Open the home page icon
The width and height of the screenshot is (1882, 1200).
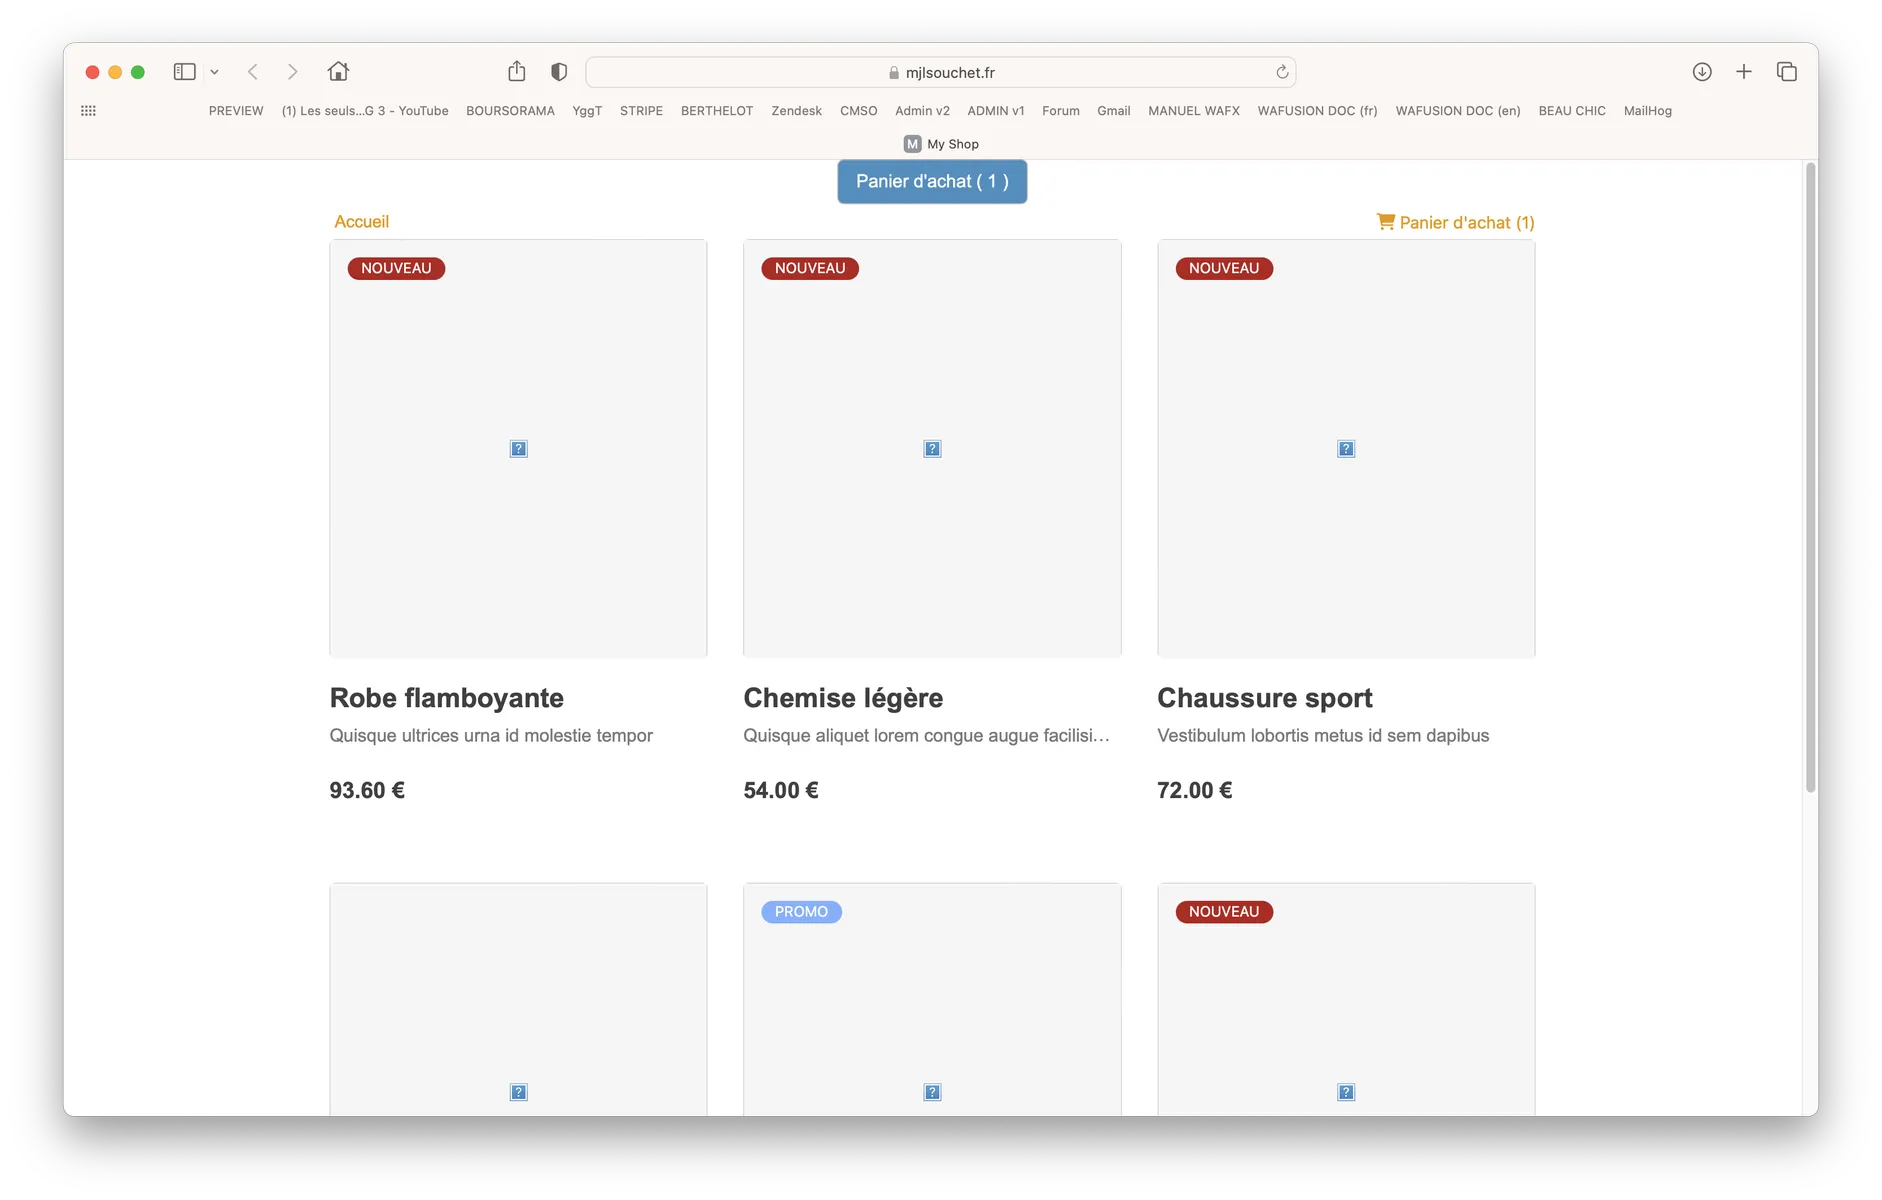[338, 72]
